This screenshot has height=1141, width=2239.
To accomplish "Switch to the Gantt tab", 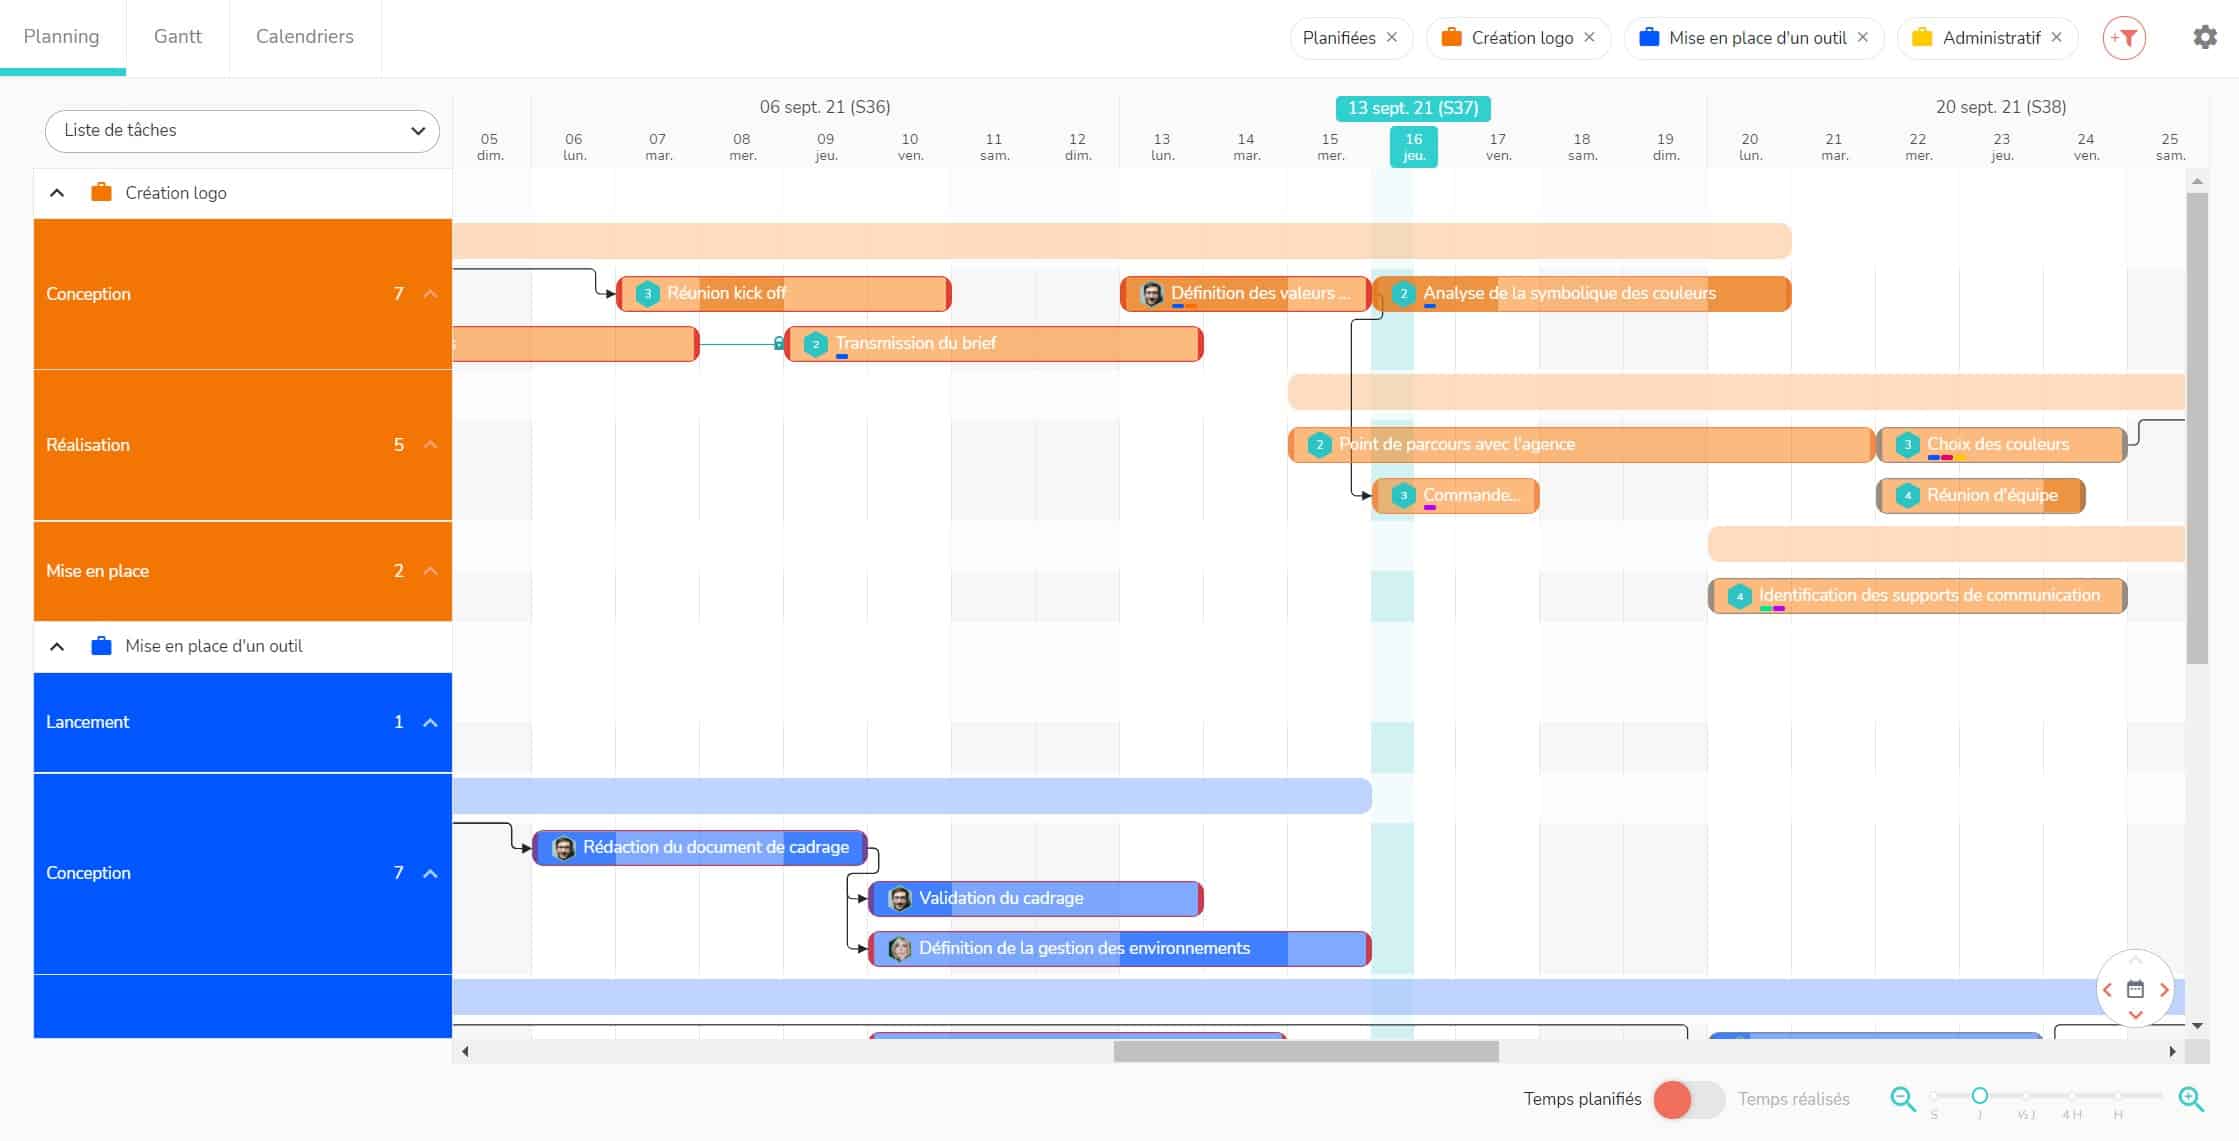I will pyautogui.click(x=177, y=36).
